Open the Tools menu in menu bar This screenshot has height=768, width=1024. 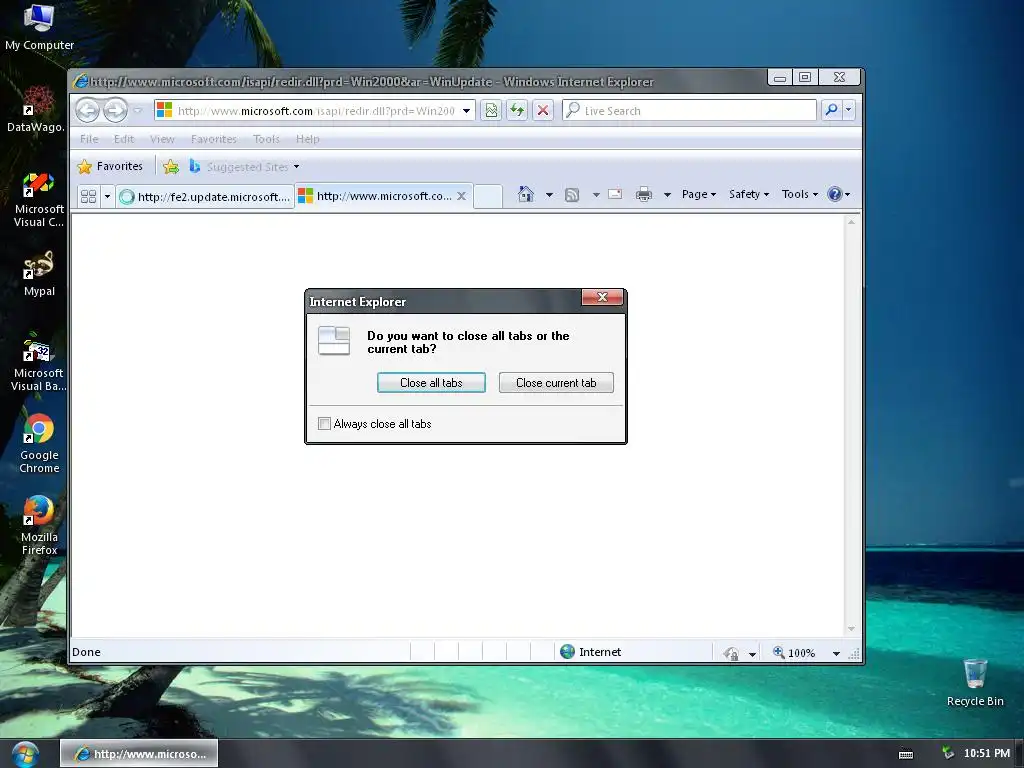[266, 139]
